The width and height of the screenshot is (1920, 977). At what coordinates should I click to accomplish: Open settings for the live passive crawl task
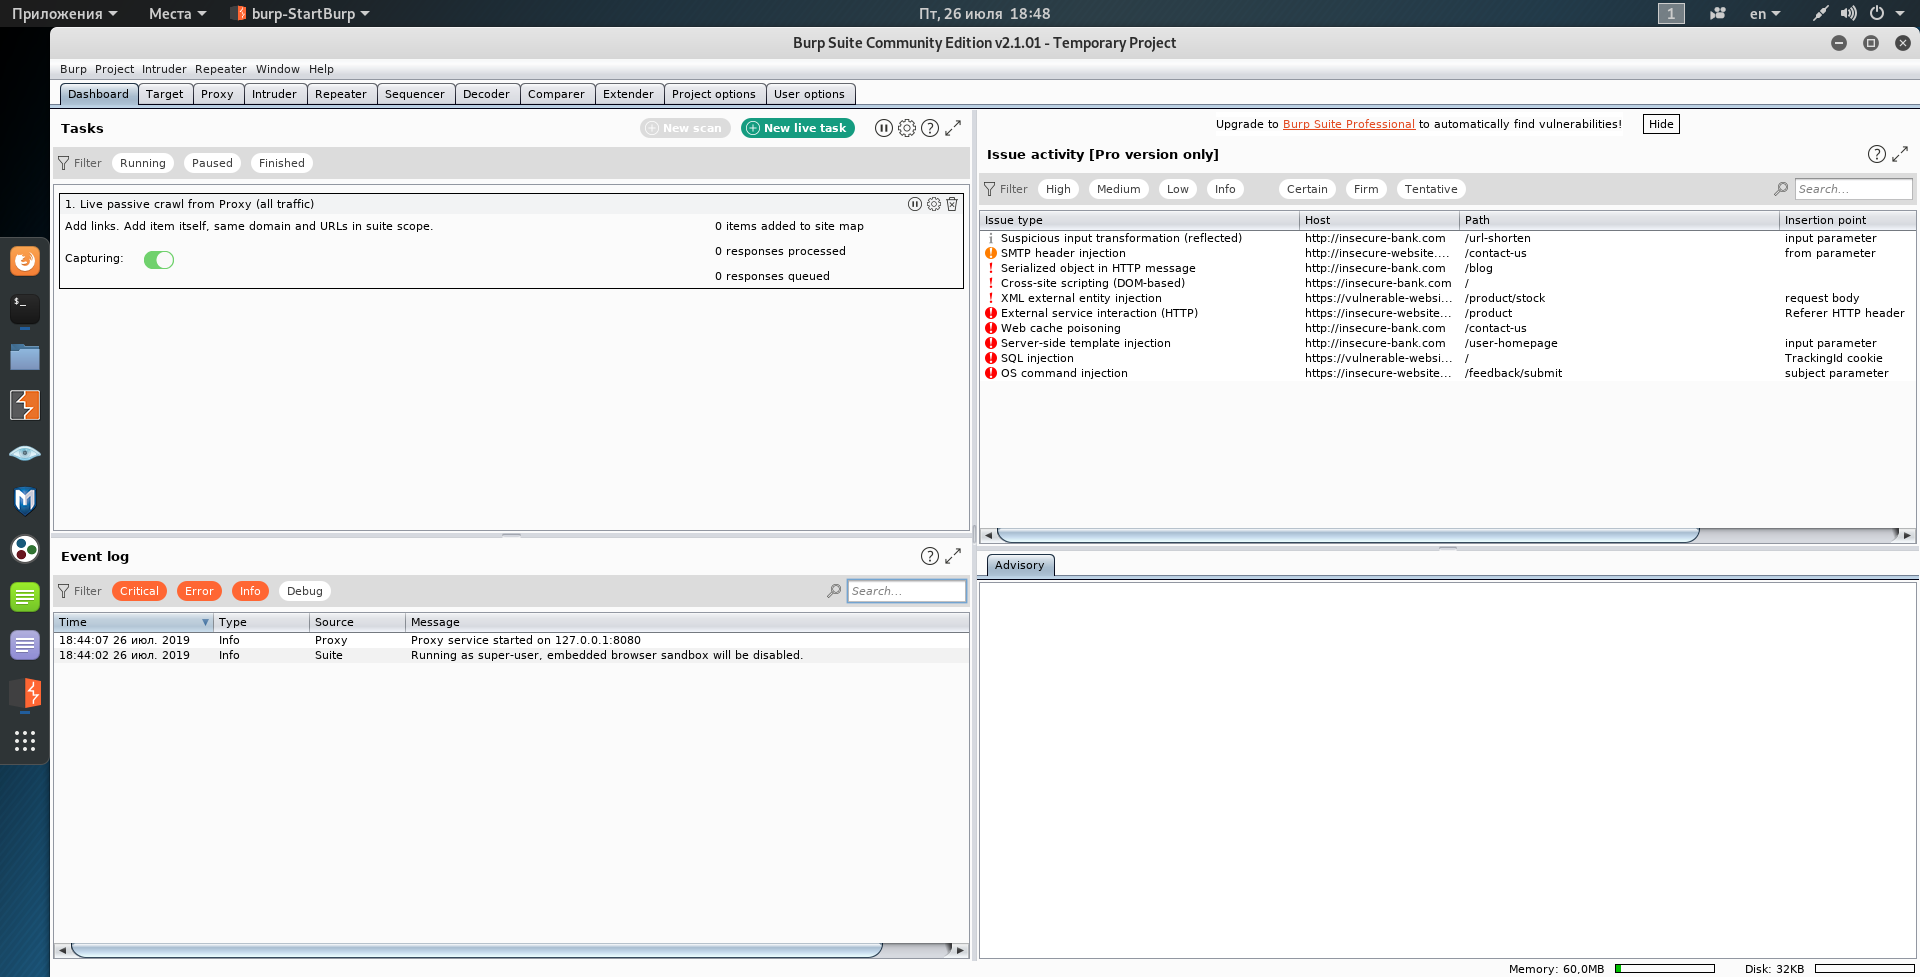933,204
